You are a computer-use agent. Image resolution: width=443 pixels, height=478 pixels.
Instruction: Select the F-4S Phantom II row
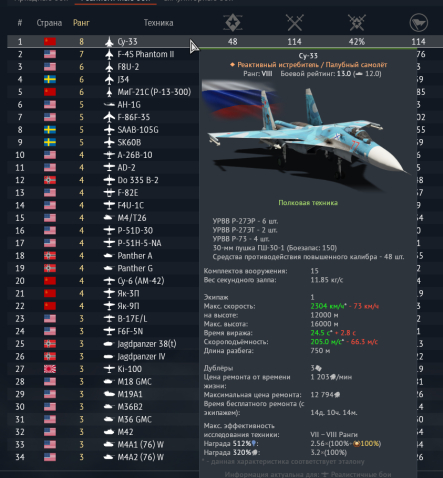(x=103, y=54)
